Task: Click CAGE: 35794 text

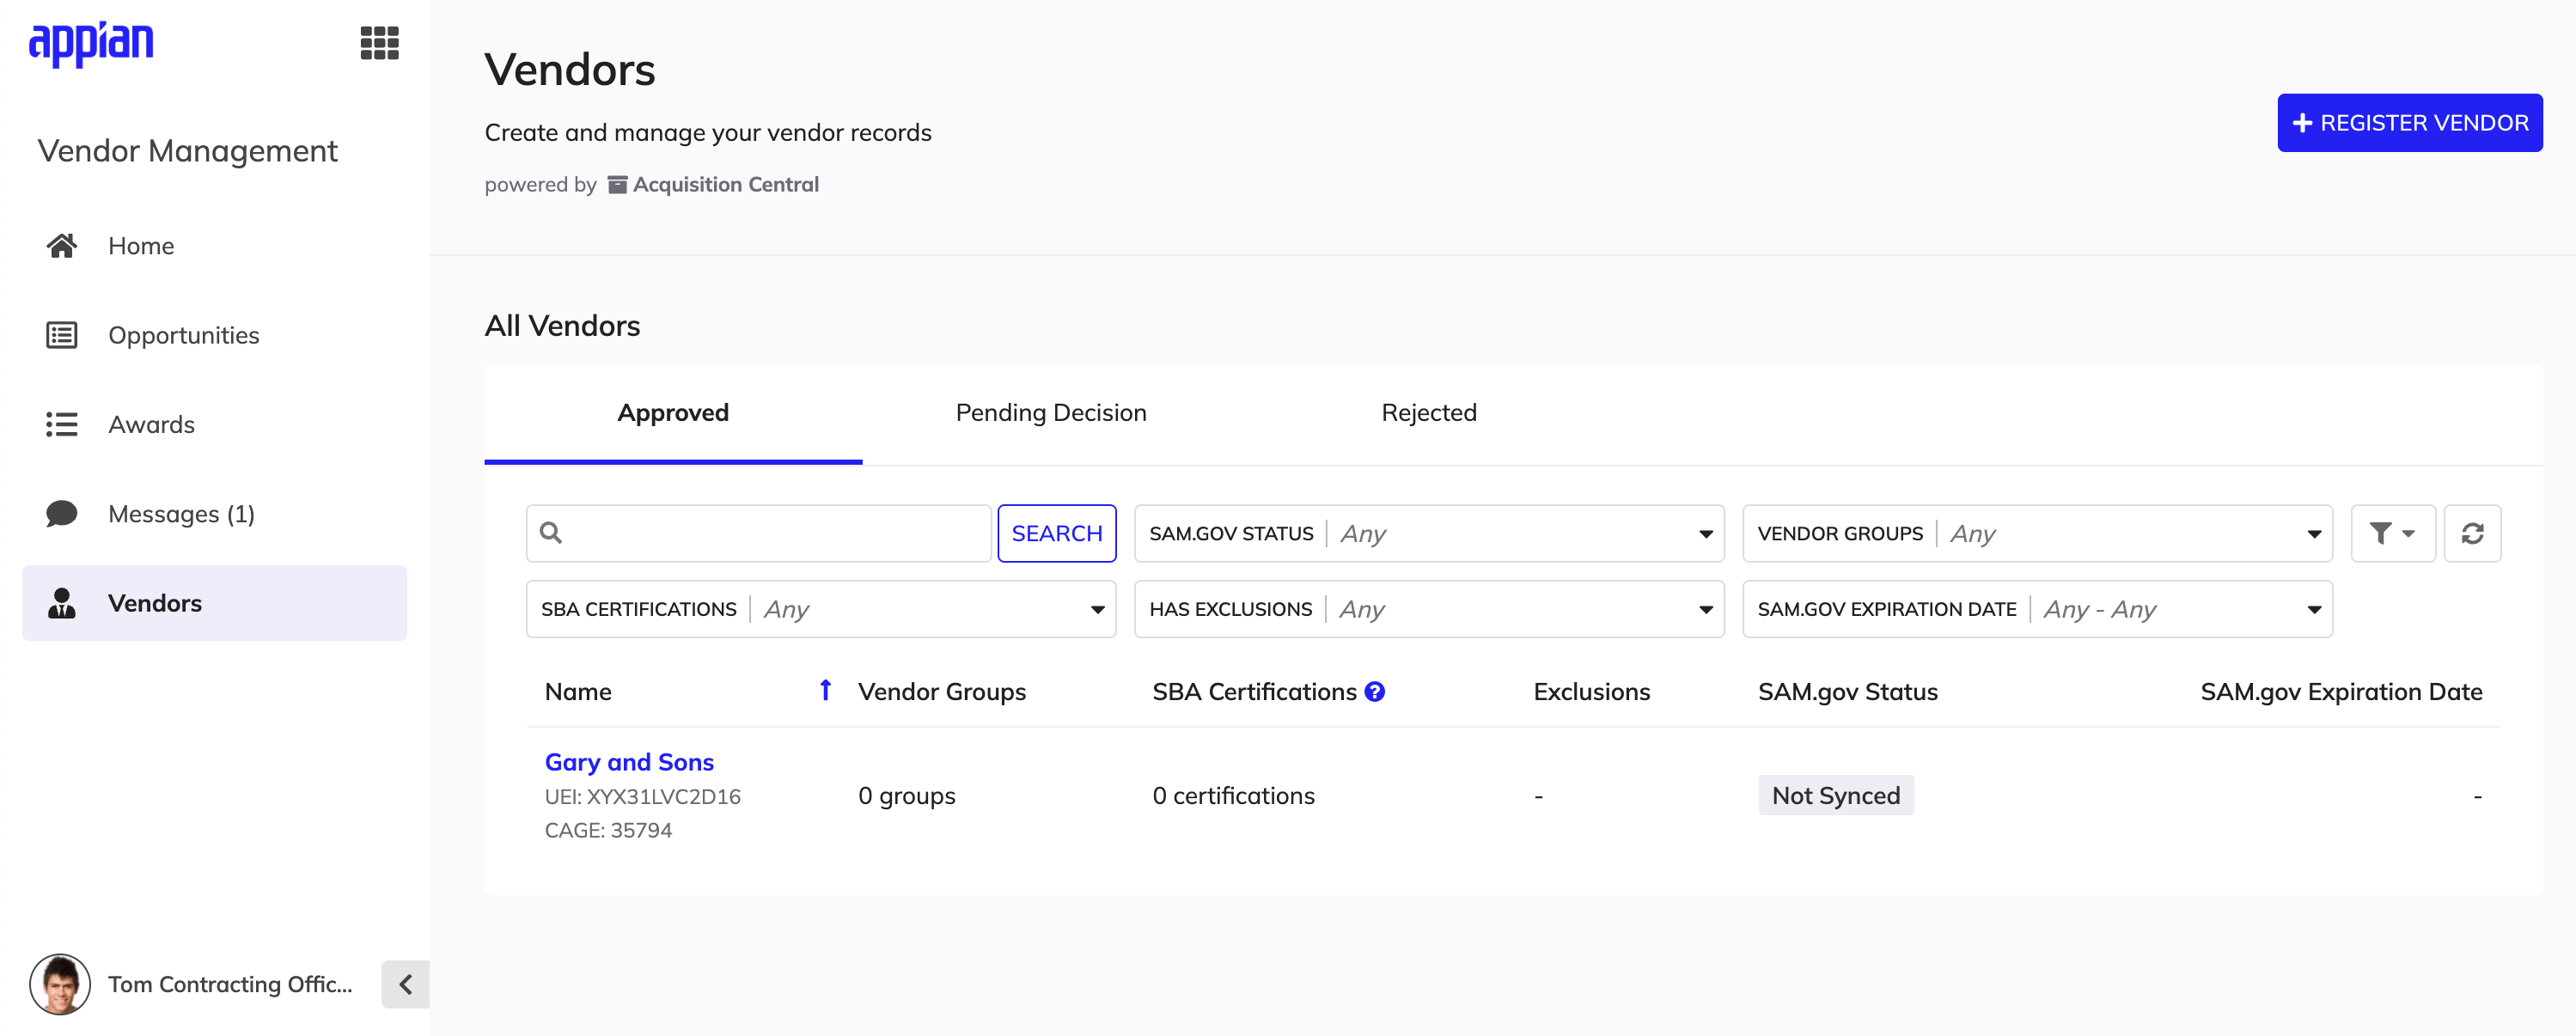Action: tap(608, 830)
